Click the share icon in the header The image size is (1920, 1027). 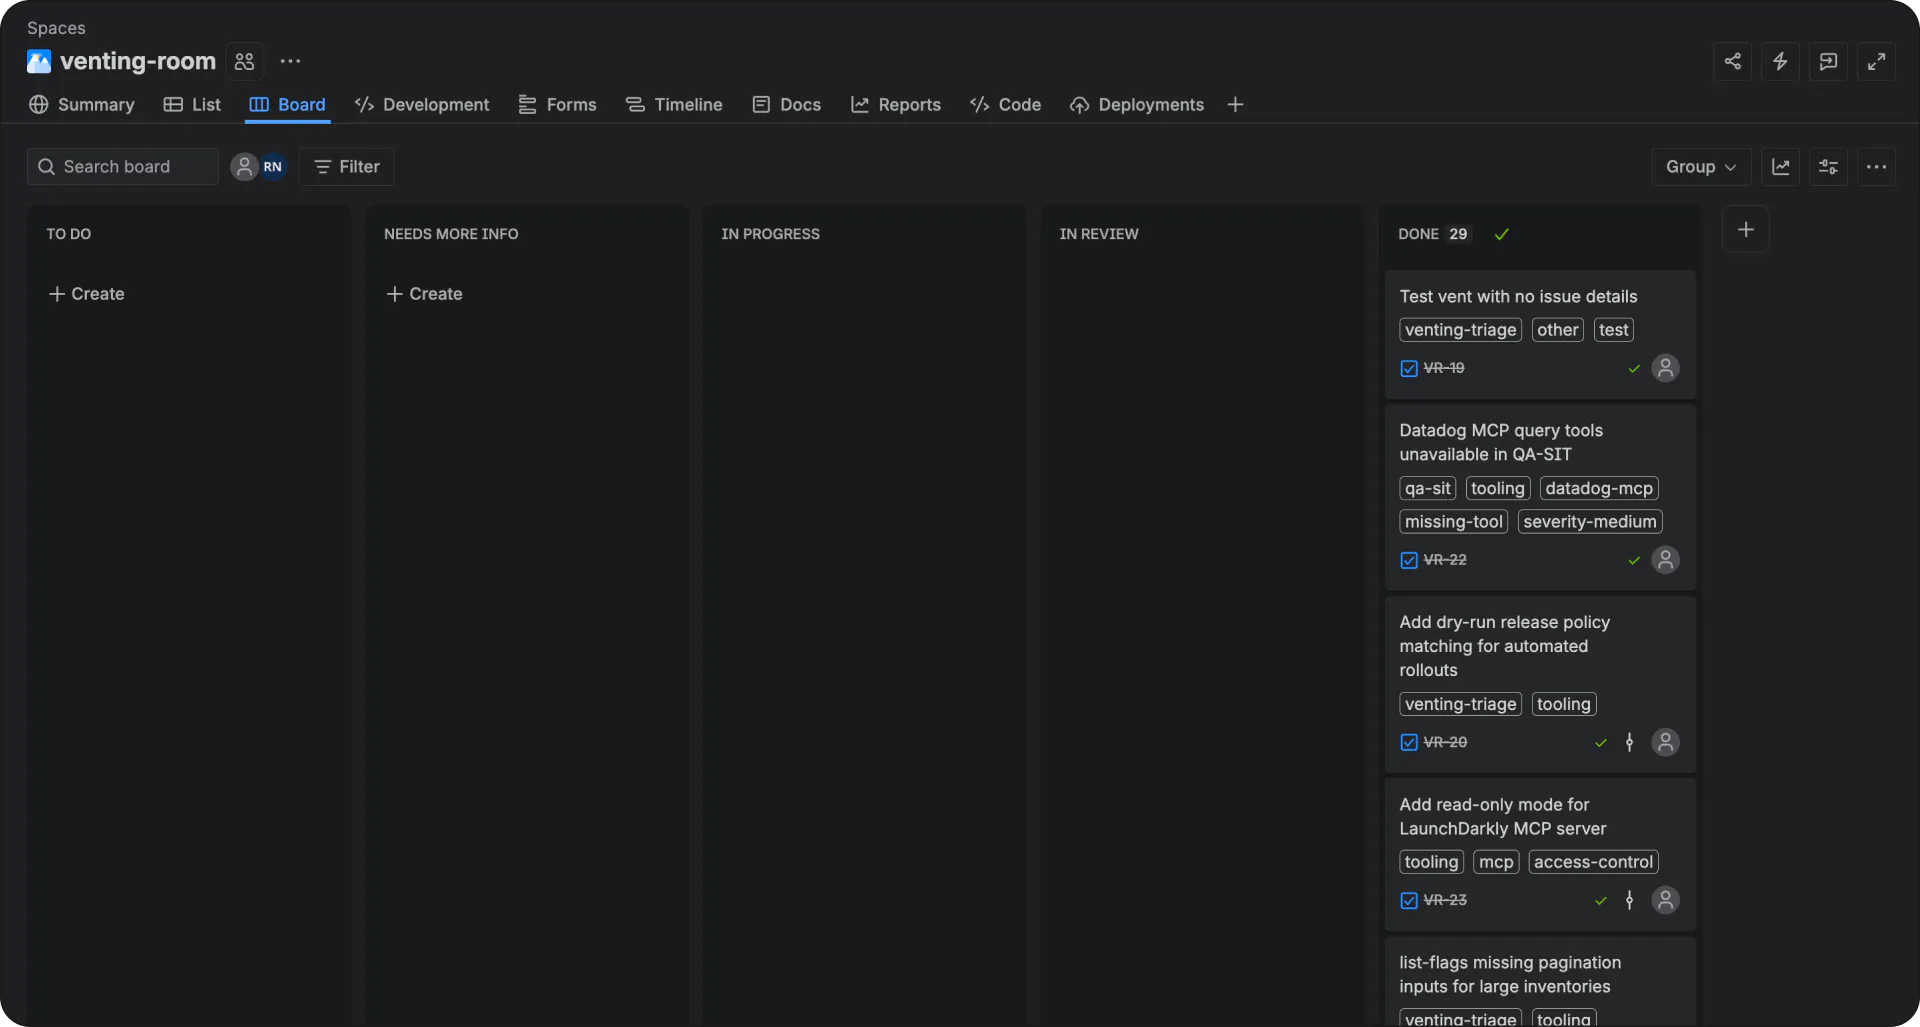(x=1732, y=62)
